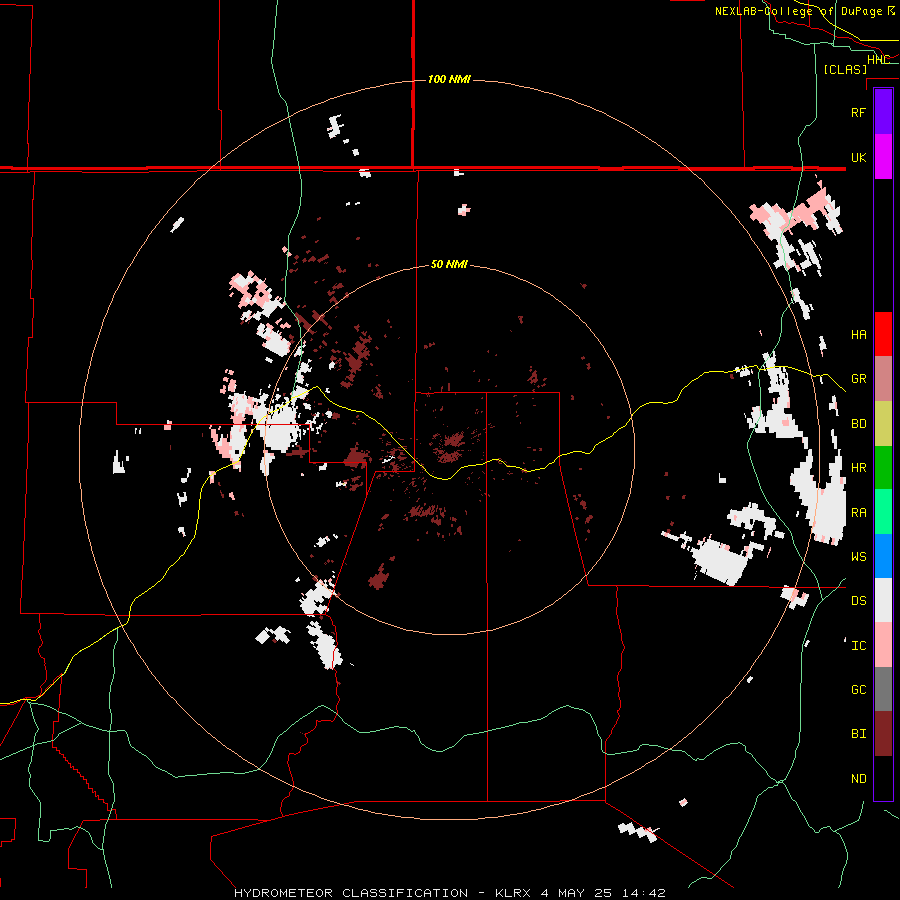Pick the RA light green swatch

click(x=883, y=512)
